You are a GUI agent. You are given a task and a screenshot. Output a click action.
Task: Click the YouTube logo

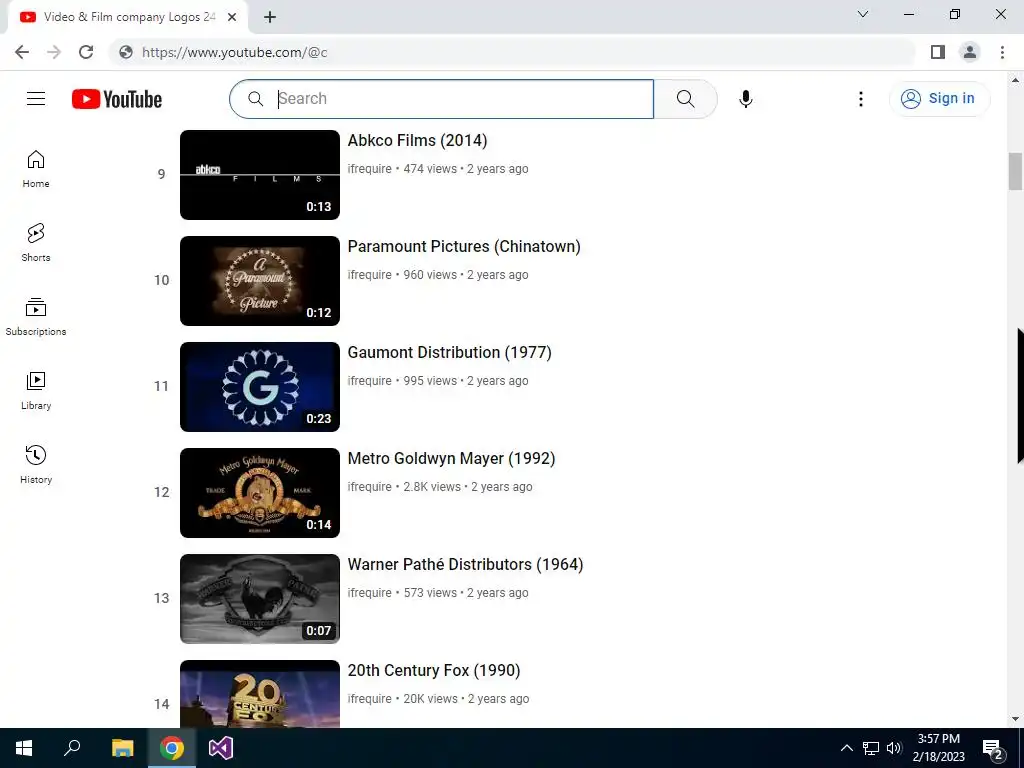(x=117, y=99)
